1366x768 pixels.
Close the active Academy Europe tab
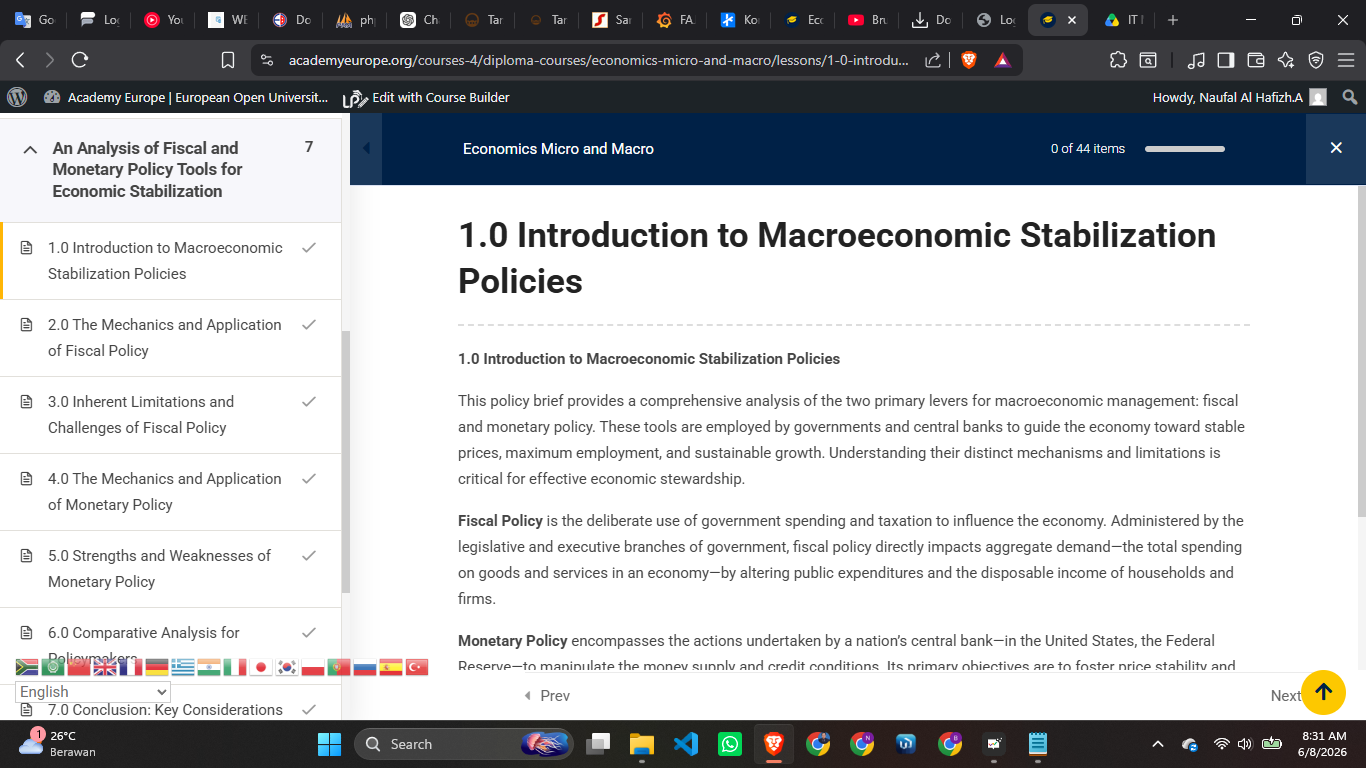(x=1072, y=20)
